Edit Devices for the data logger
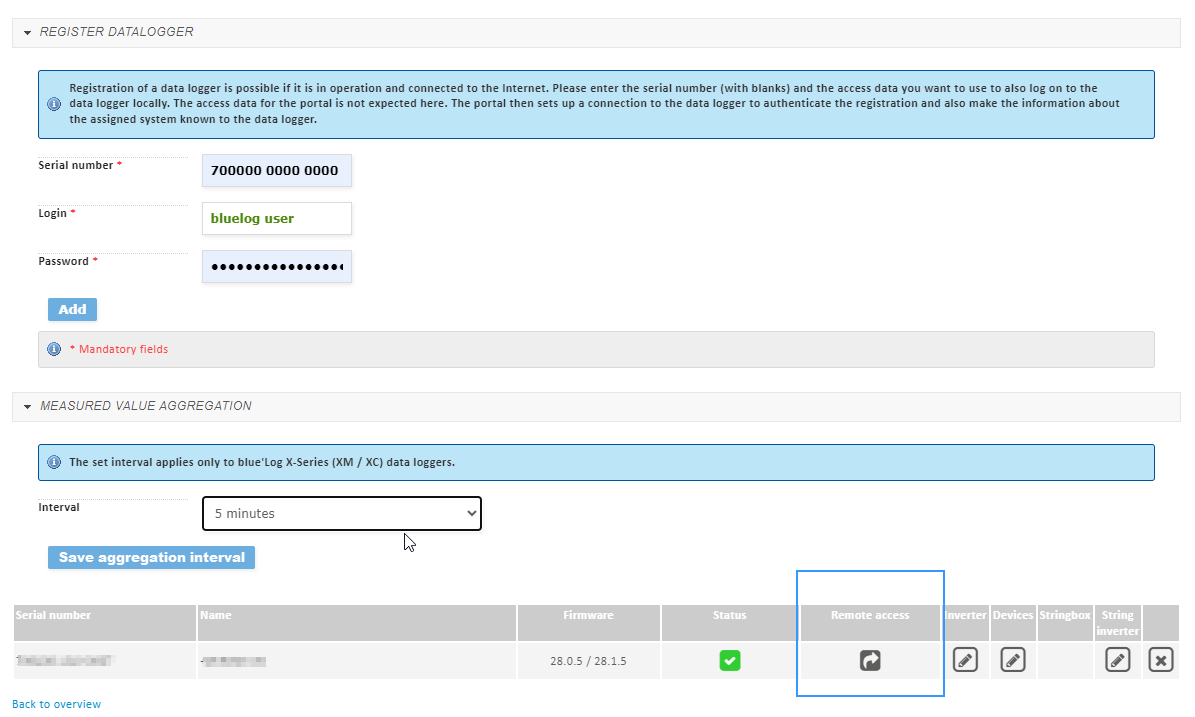Screen dimensions: 1195x717 tap(1012, 660)
